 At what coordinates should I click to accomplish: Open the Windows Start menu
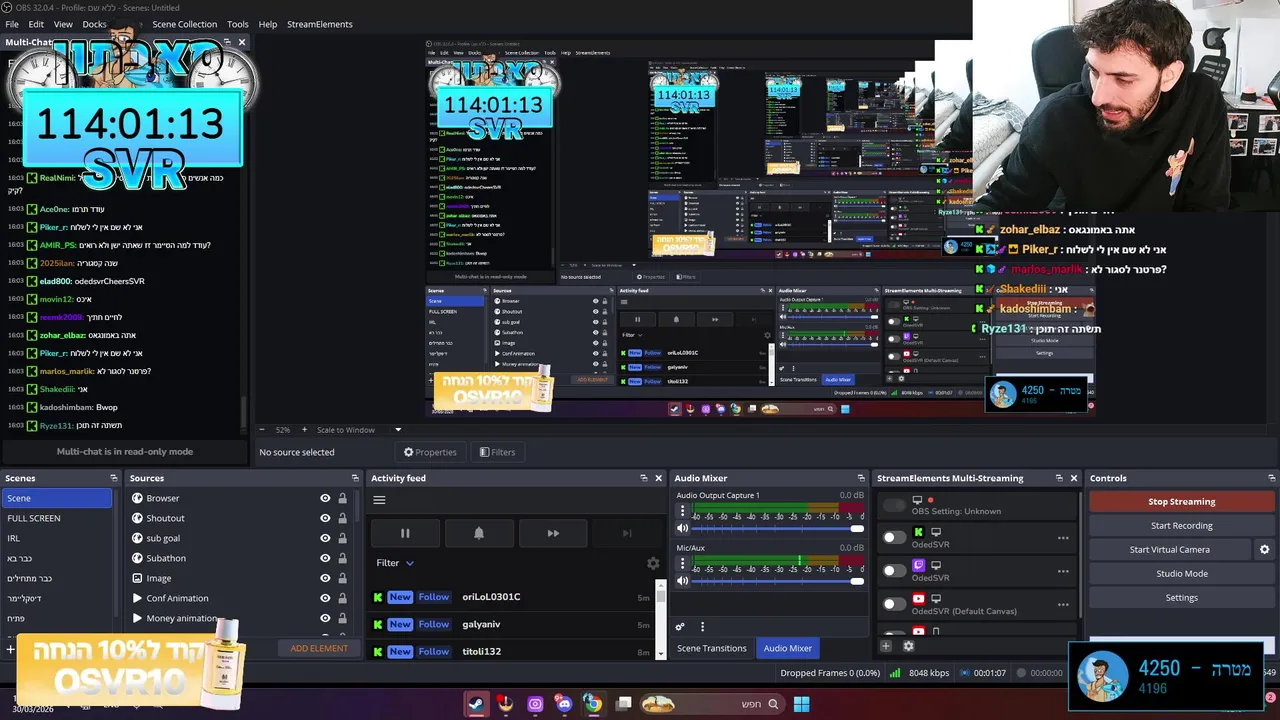pos(801,704)
